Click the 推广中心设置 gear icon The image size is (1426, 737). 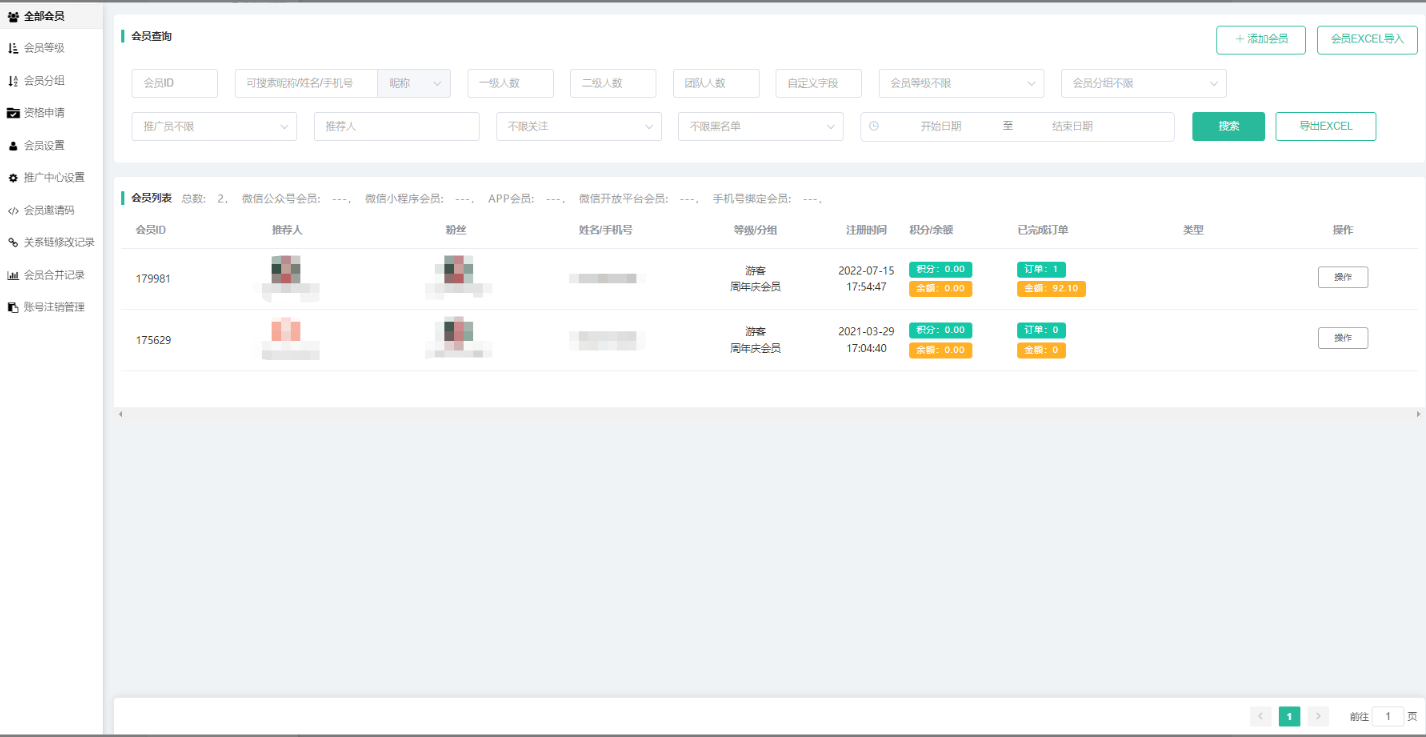[x=13, y=178]
